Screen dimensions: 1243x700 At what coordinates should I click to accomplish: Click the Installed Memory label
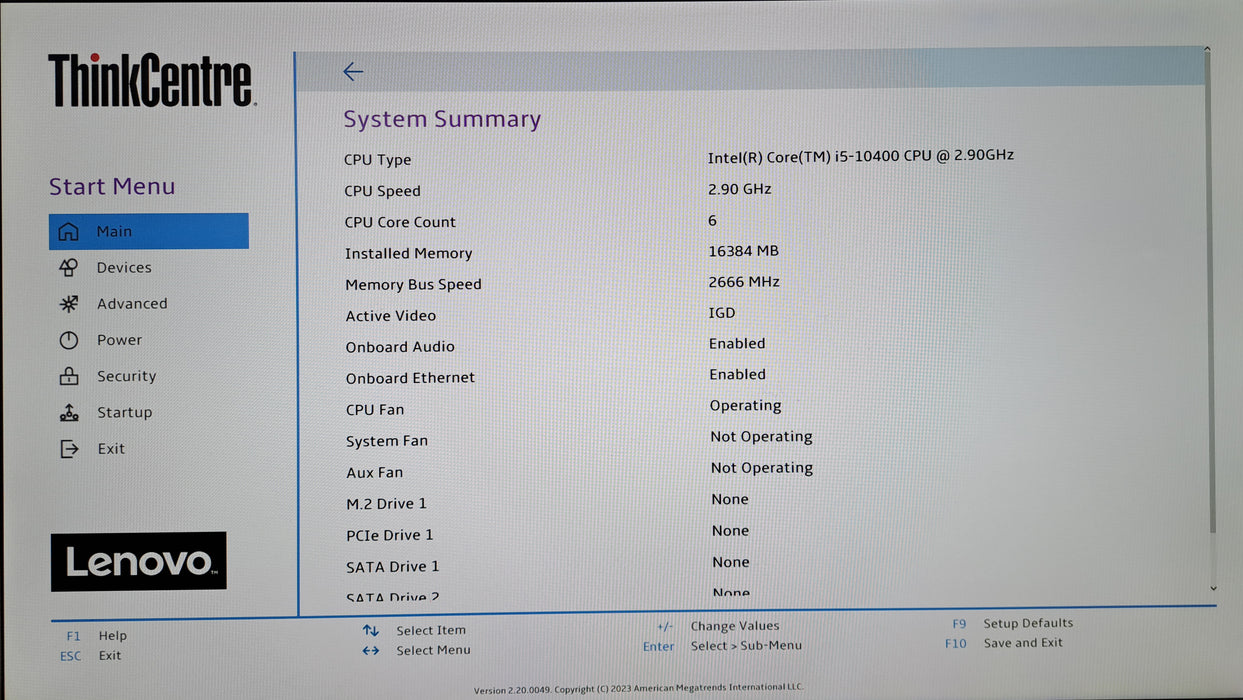pyautogui.click(x=408, y=254)
